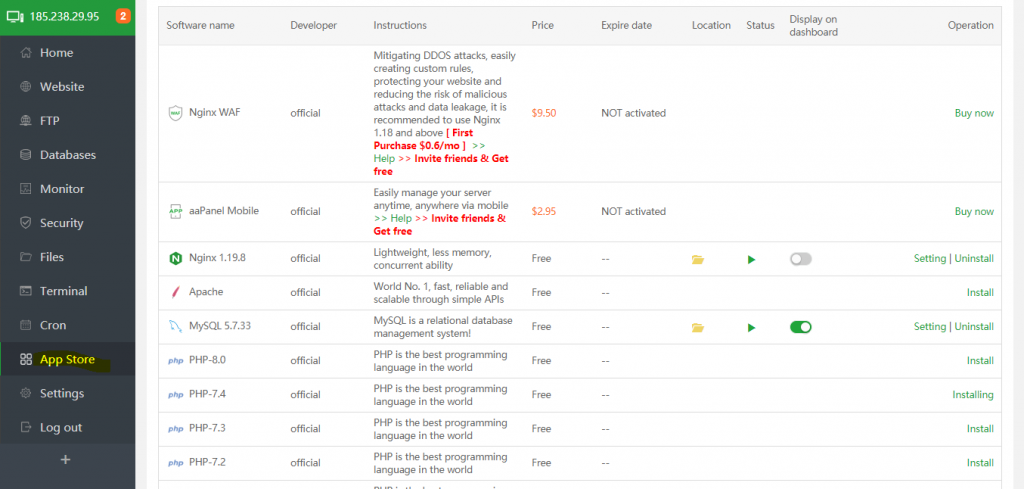This screenshot has height=489, width=1024.
Task: Open the Databases menu in sidebar
Action: pyautogui.click(x=67, y=155)
